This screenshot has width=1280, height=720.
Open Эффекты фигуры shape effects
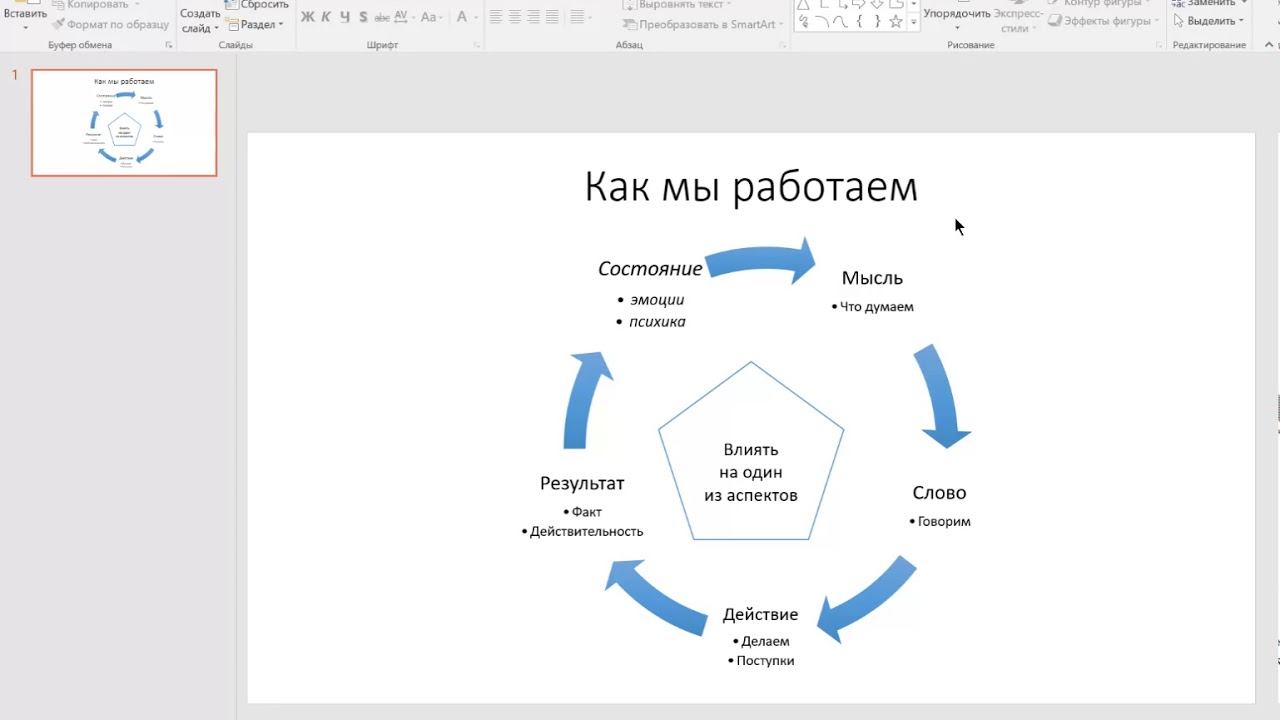pos(1104,21)
